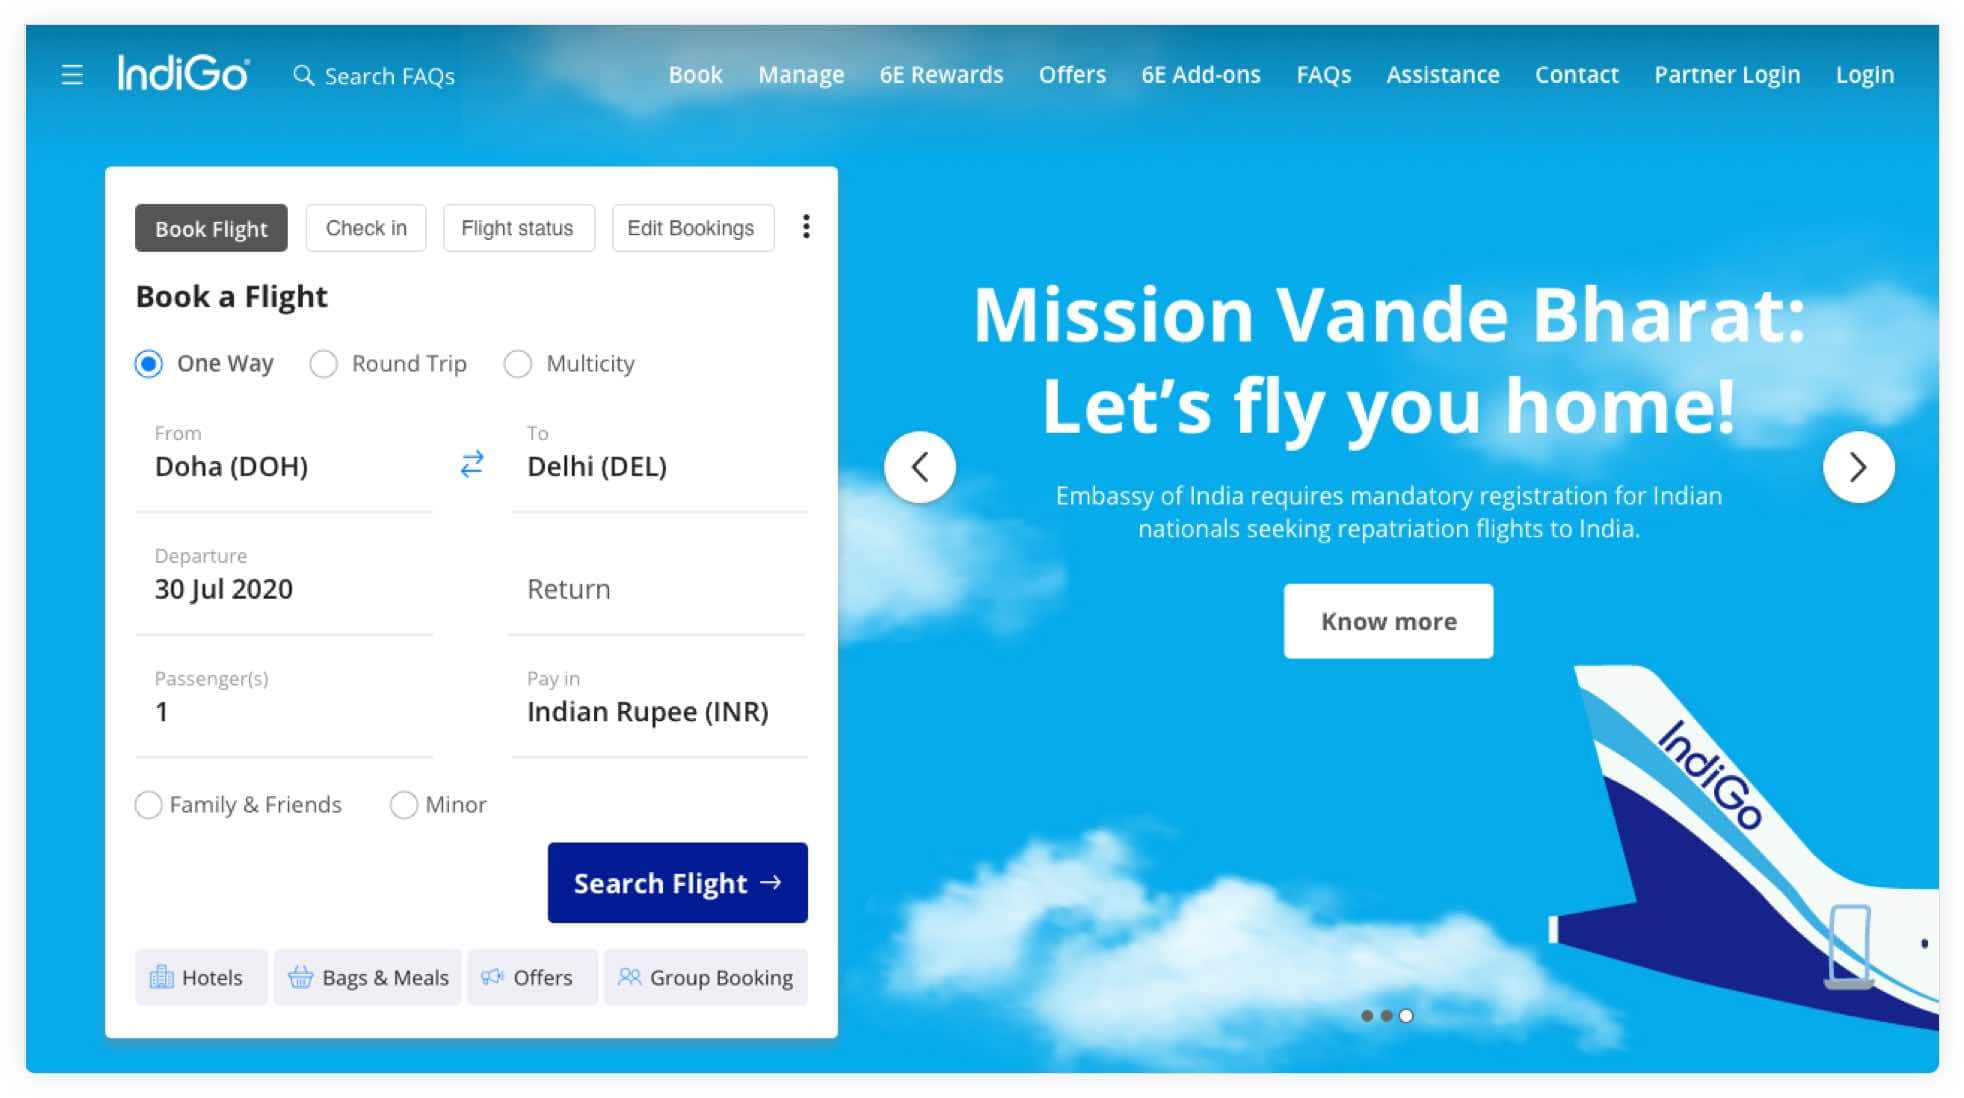1964x1098 pixels.
Task: Open the three-dot more options menu
Action: 806,227
